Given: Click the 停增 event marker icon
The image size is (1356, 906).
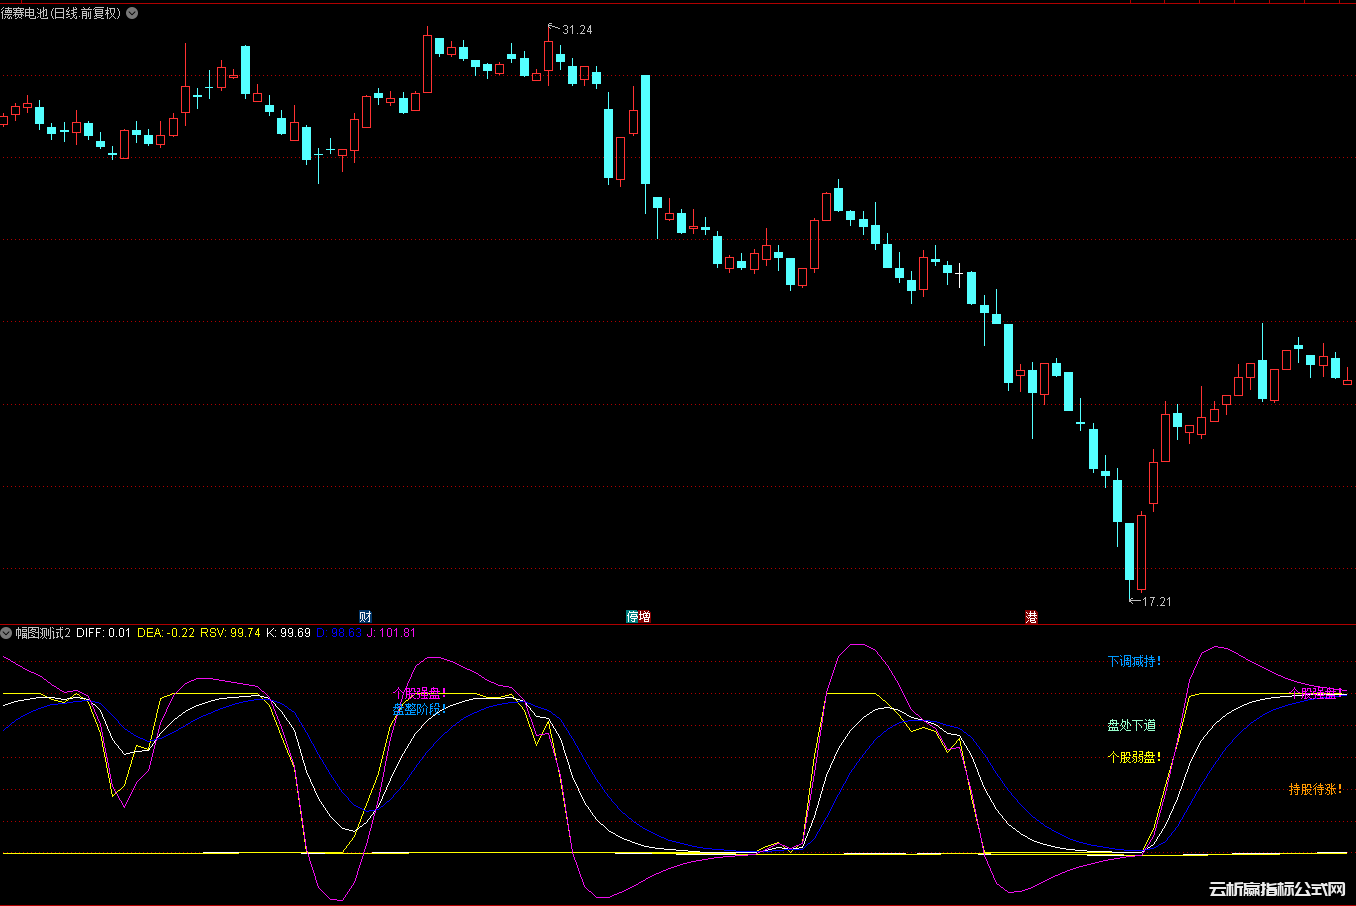Looking at the screenshot, I should (638, 617).
